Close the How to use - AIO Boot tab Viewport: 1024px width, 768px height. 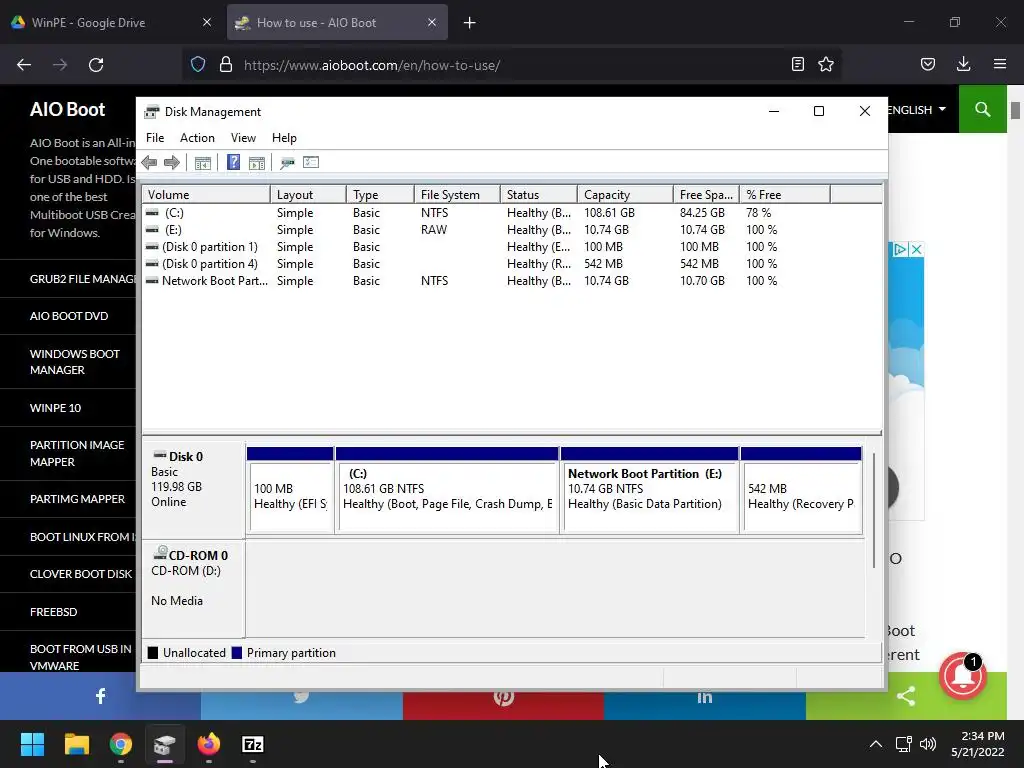(432, 22)
